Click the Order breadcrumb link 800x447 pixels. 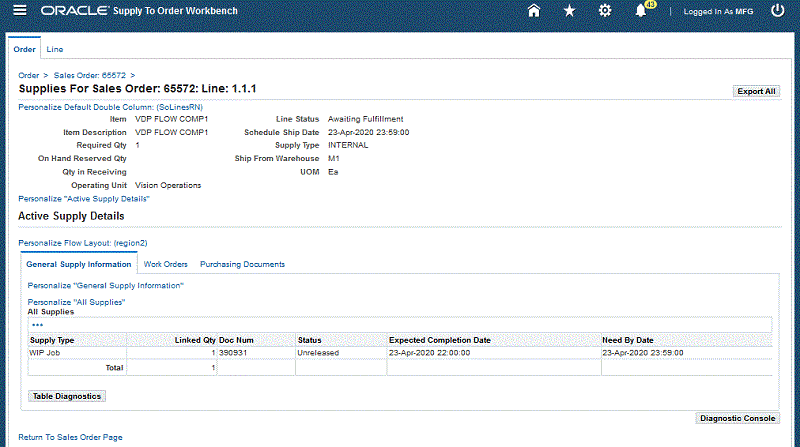[x=29, y=76]
